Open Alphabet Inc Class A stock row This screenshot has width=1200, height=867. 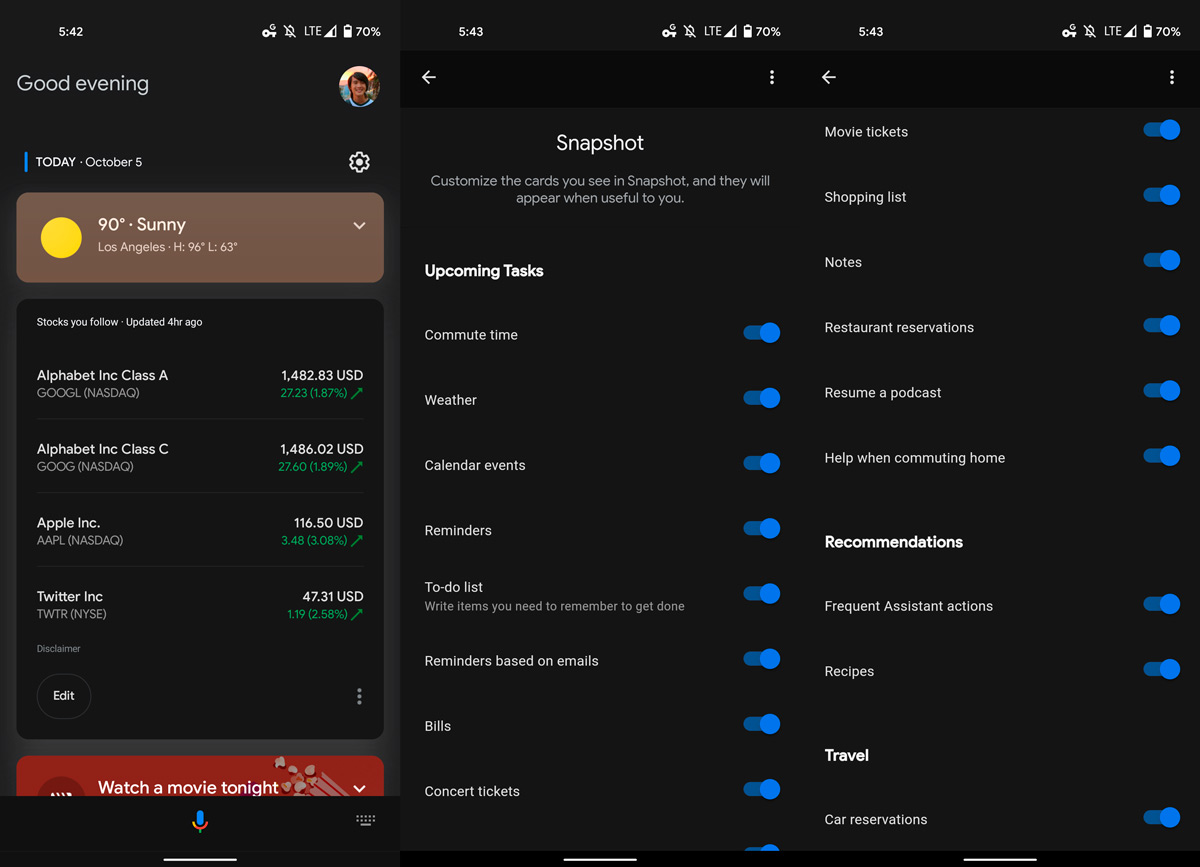[x=200, y=383]
